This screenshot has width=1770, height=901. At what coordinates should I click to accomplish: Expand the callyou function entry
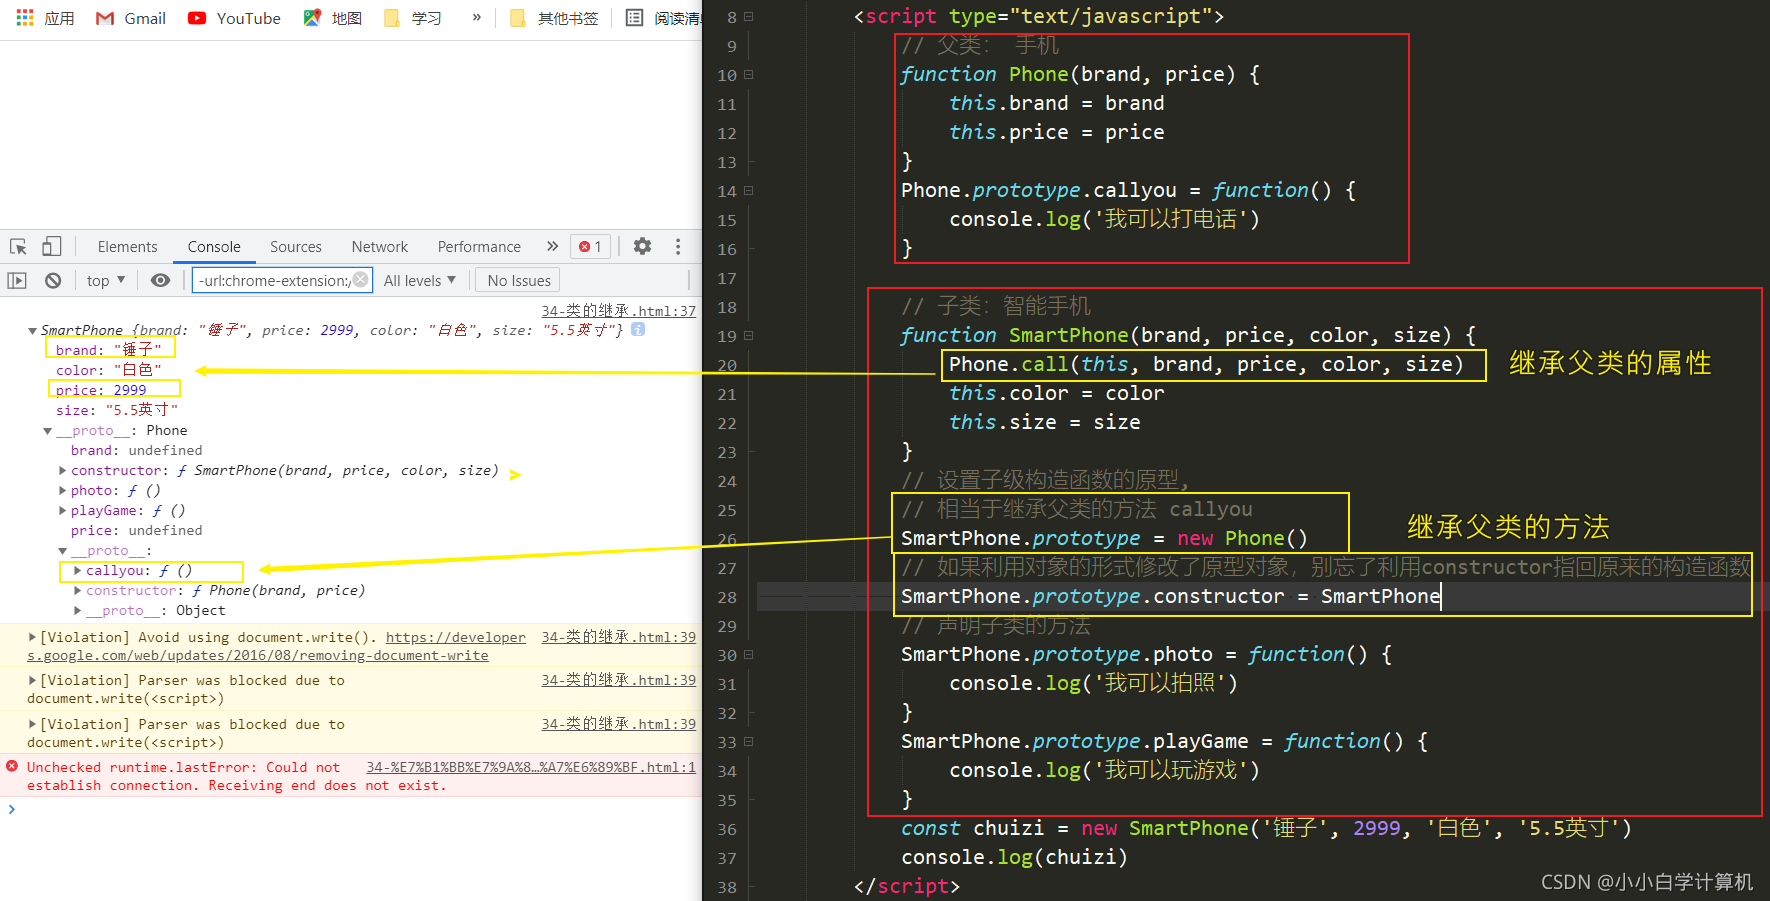(77, 571)
